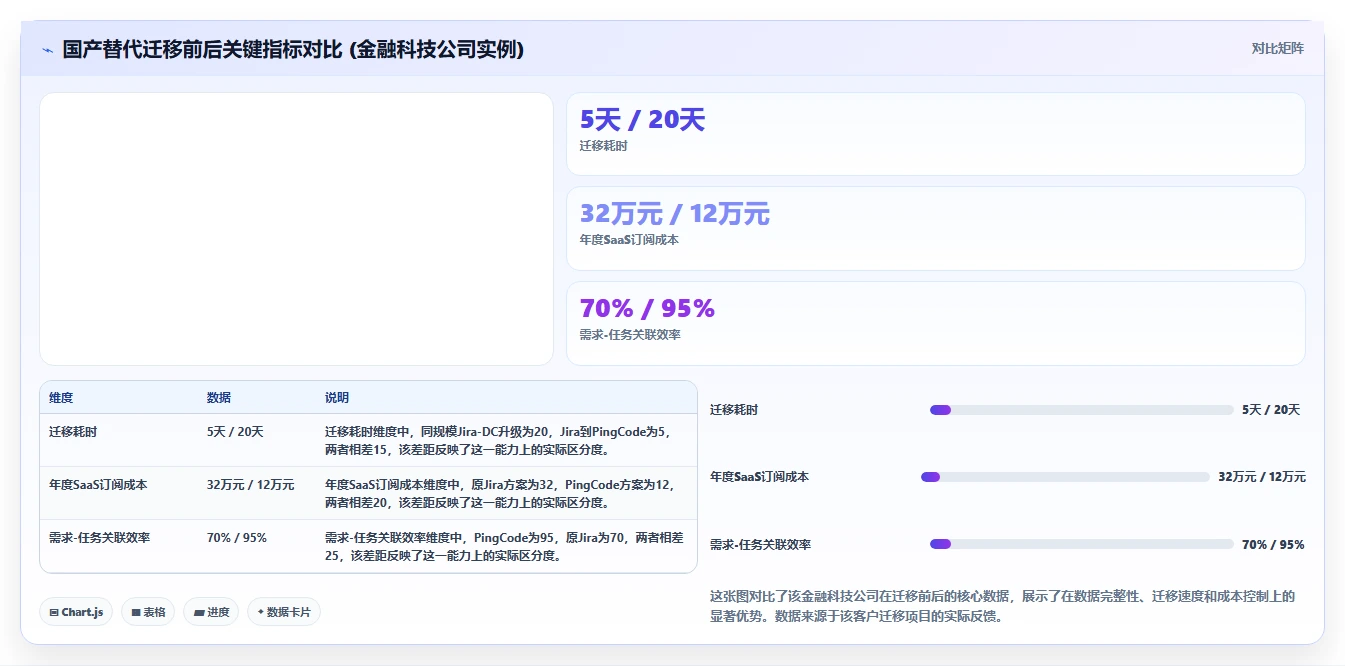Click the lightning icon beside the title
The image size is (1345, 666).
48,50
